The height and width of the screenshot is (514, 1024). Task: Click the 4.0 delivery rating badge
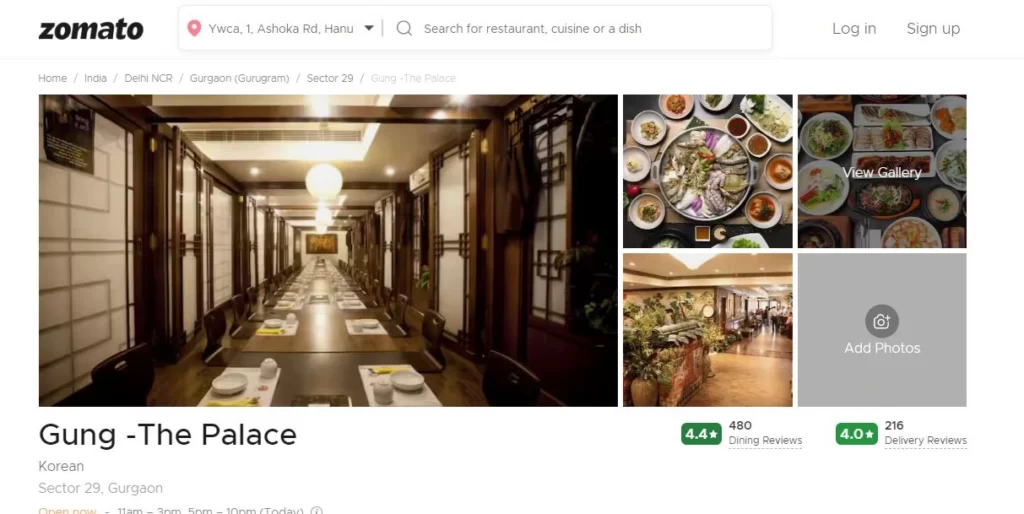coord(856,434)
